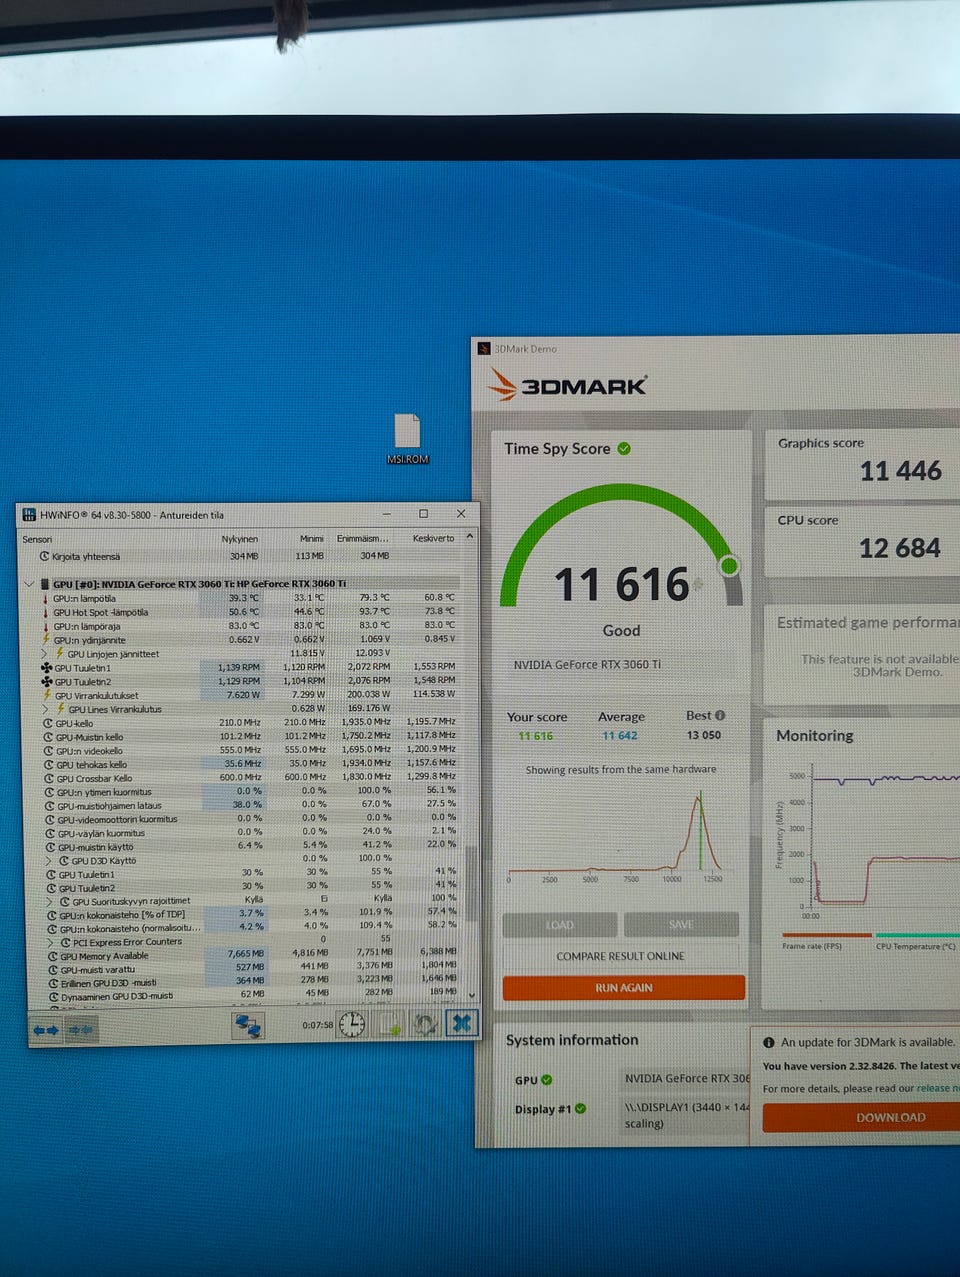Click the Time Spy score gauge knob

pyautogui.click(x=730, y=566)
